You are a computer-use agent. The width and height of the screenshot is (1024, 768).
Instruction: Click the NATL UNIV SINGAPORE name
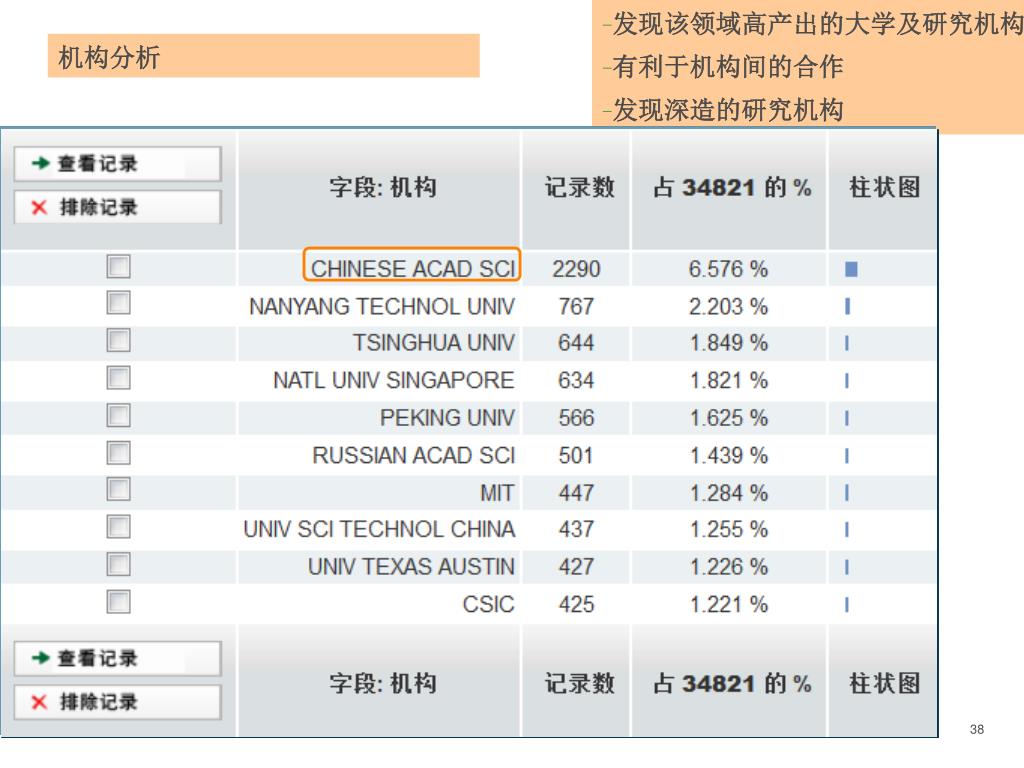click(394, 380)
